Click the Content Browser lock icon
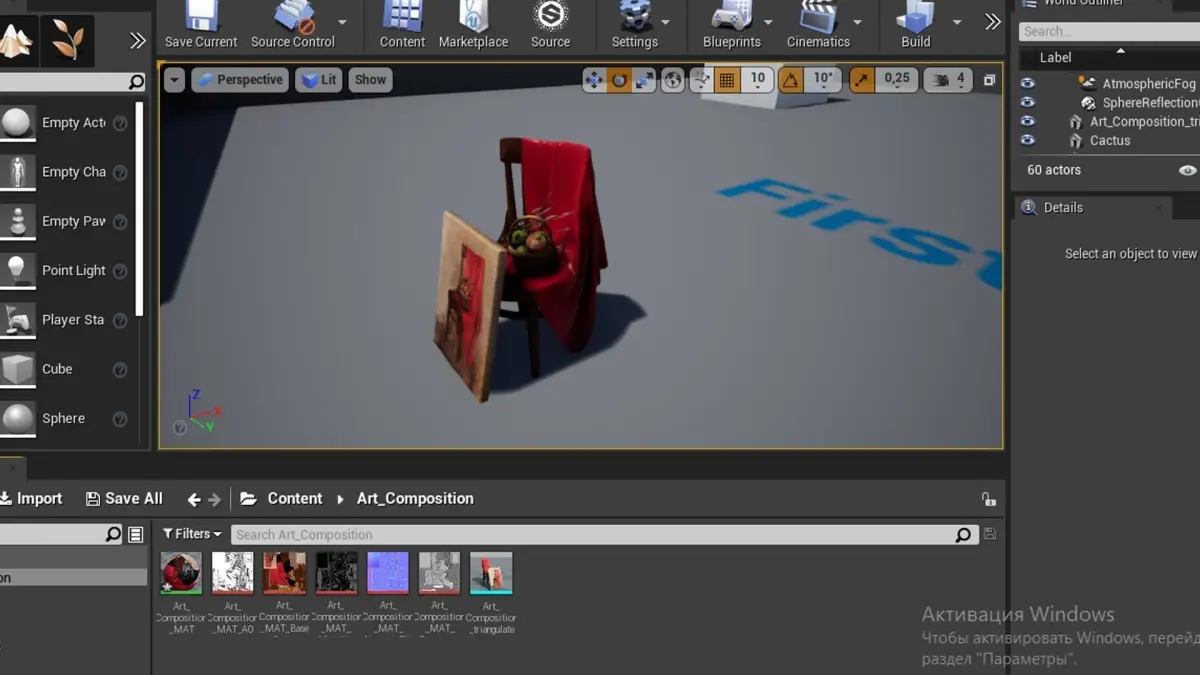The width and height of the screenshot is (1200, 675). (988, 499)
